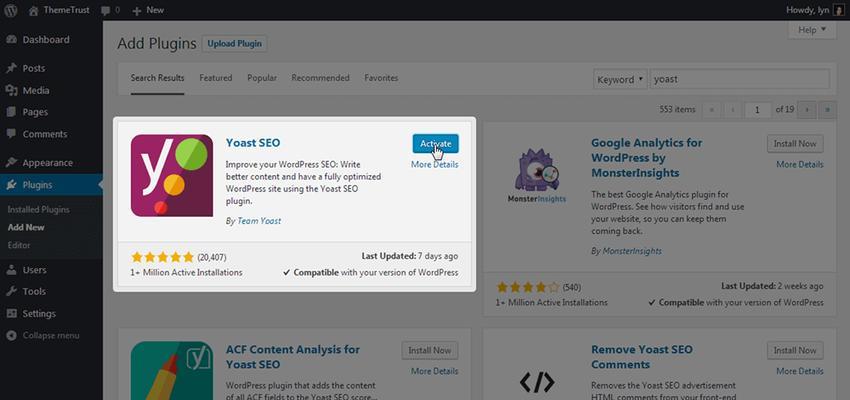The image size is (850, 400).
Task: Click the Yoast SEO plugin thumbnail
Action: [x=172, y=176]
